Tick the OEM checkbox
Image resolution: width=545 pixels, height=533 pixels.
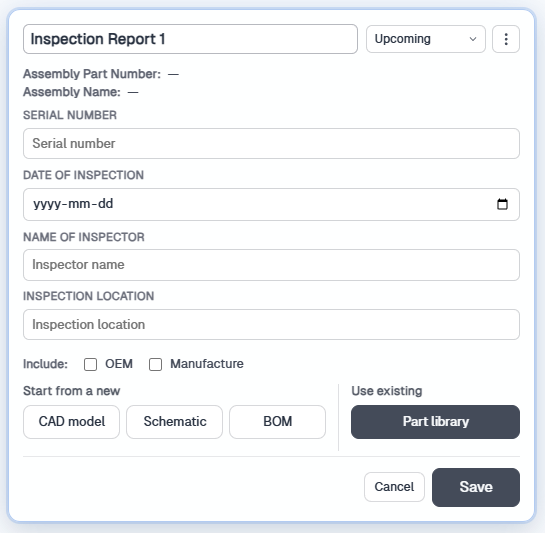[90, 364]
